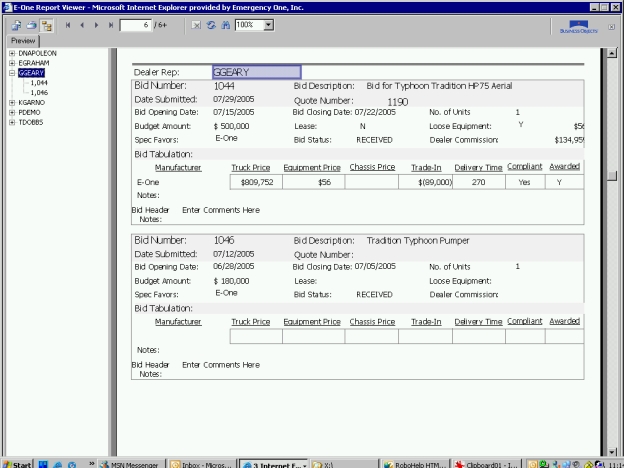Click the scroll down arrow of report
This screenshot has height=468, width=624.
[612, 452]
